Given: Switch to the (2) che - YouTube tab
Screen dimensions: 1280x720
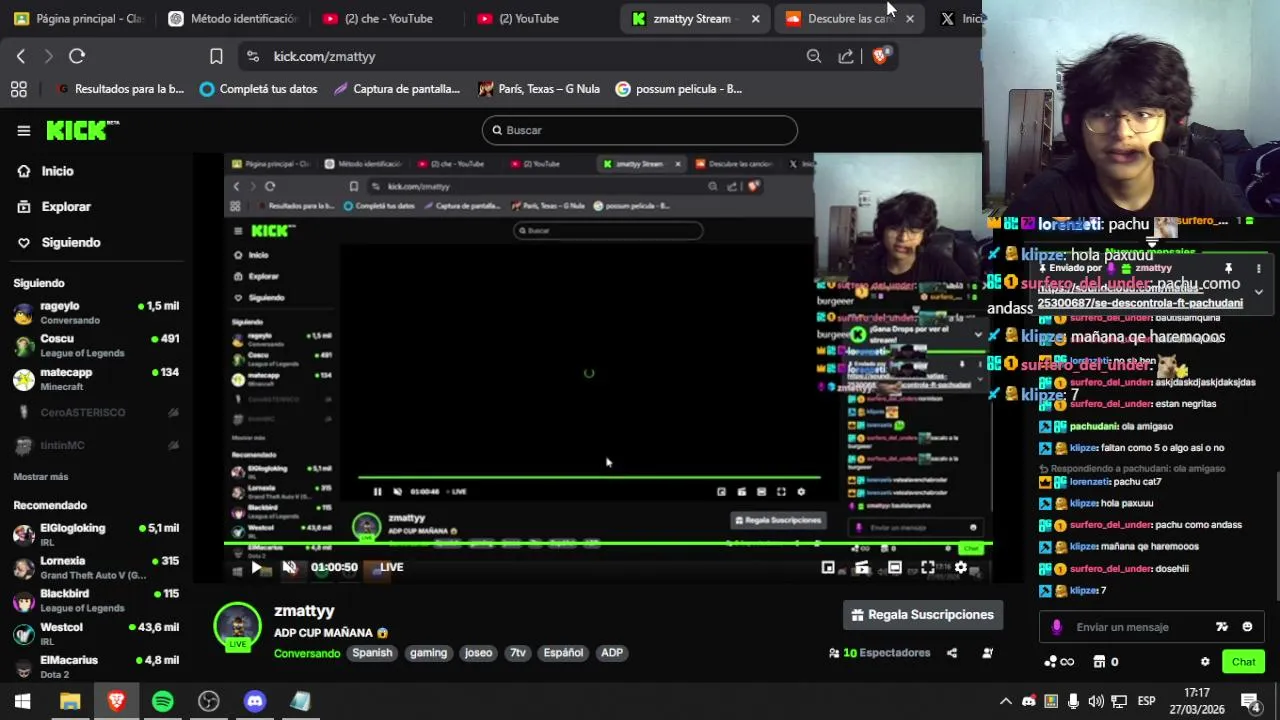Looking at the screenshot, I should [x=388, y=18].
